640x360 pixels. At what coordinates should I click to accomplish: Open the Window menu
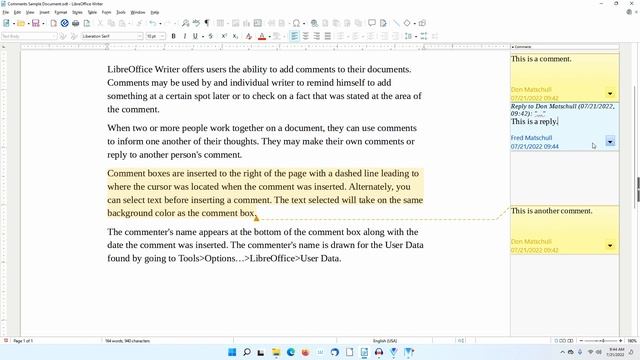click(x=138, y=12)
